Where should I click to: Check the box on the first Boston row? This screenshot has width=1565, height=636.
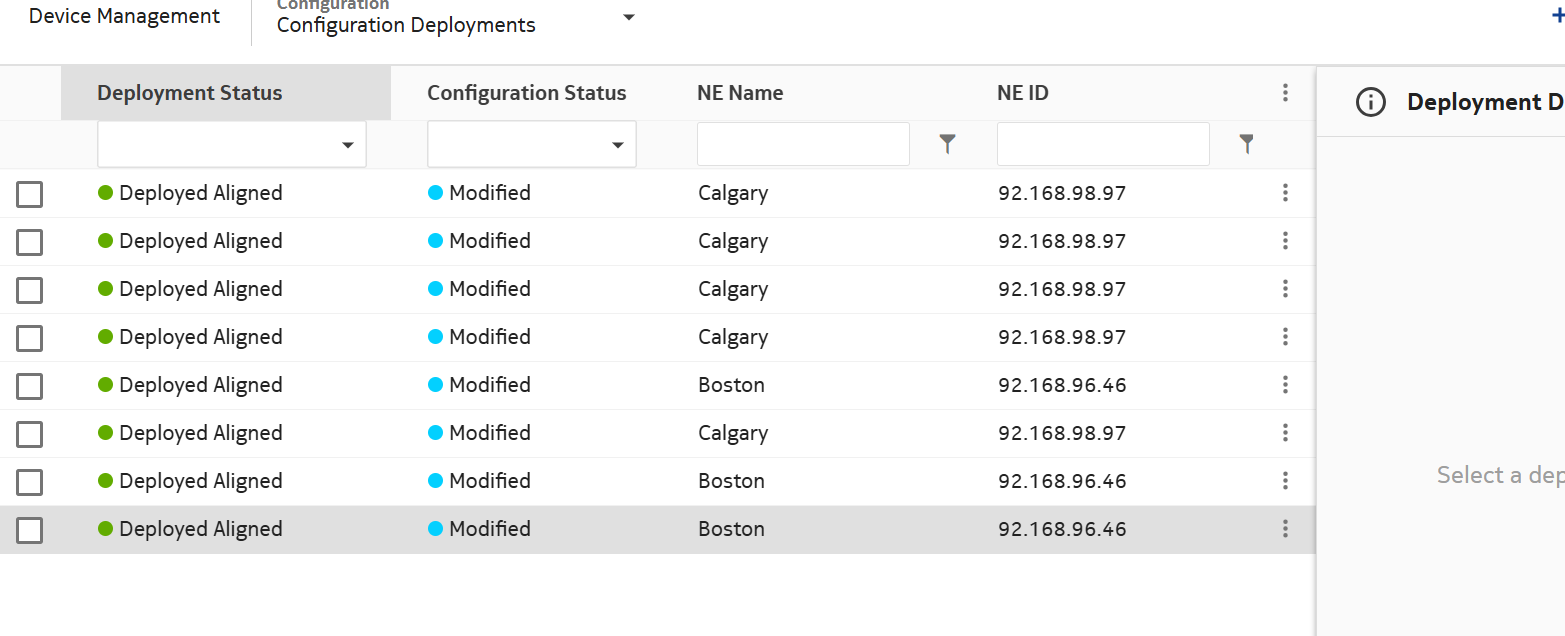coord(30,386)
